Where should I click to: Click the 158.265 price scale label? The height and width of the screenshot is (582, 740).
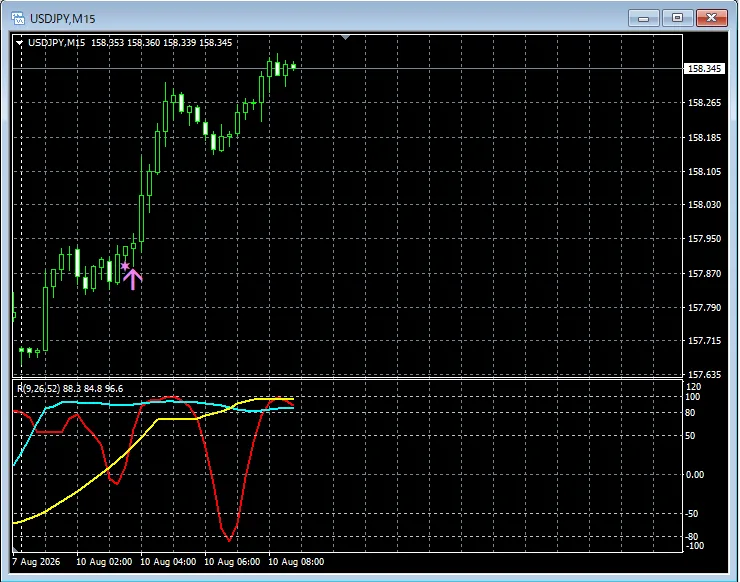(x=704, y=103)
